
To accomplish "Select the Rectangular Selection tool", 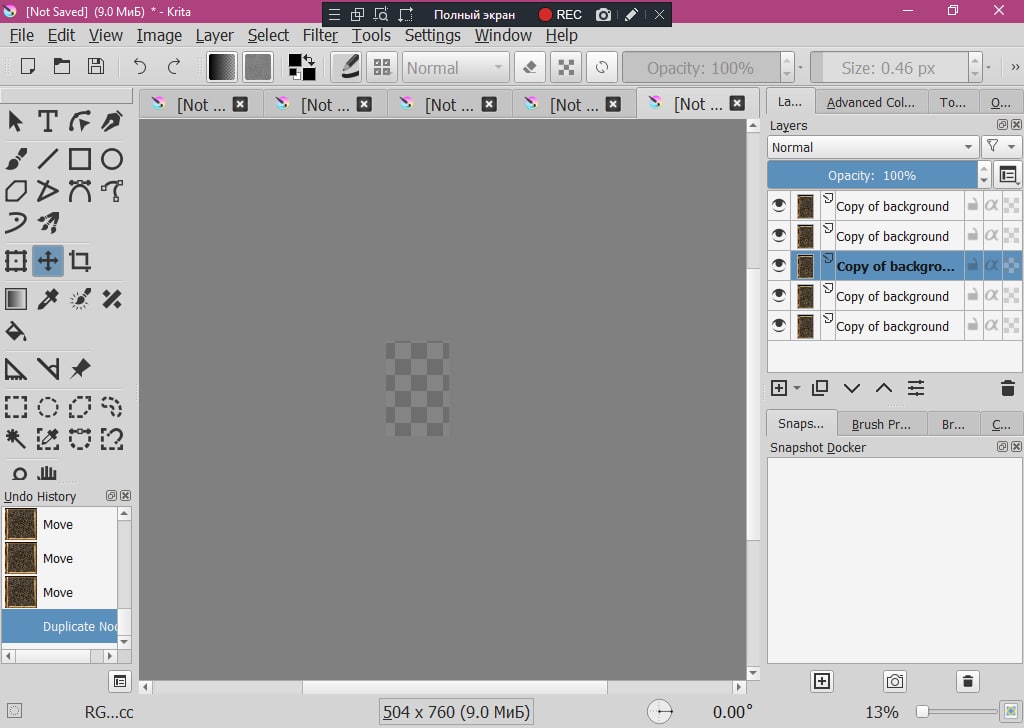I will pyautogui.click(x=16, y=407).
